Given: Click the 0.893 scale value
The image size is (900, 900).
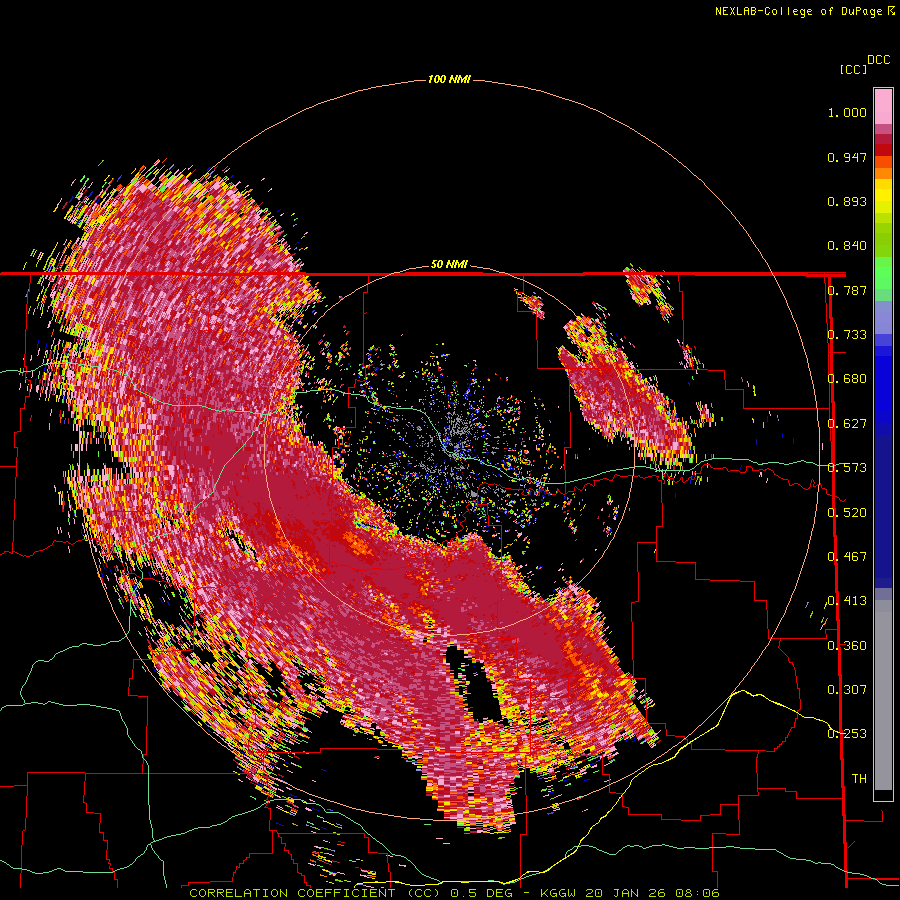Looking at the screenshot, I should click(847, 201).
